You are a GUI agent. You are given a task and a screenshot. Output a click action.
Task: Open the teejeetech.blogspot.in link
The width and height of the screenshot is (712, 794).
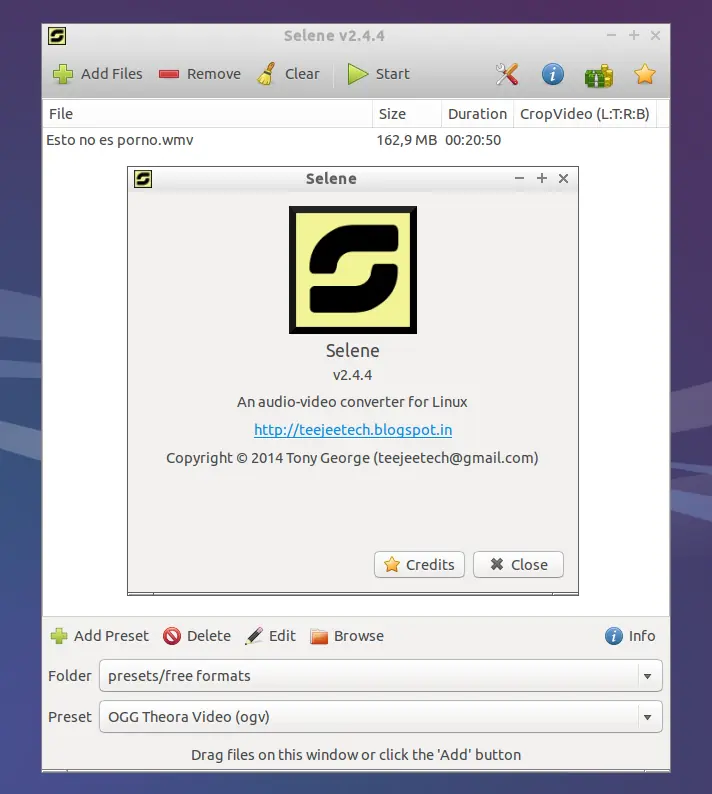coord(353,430)
